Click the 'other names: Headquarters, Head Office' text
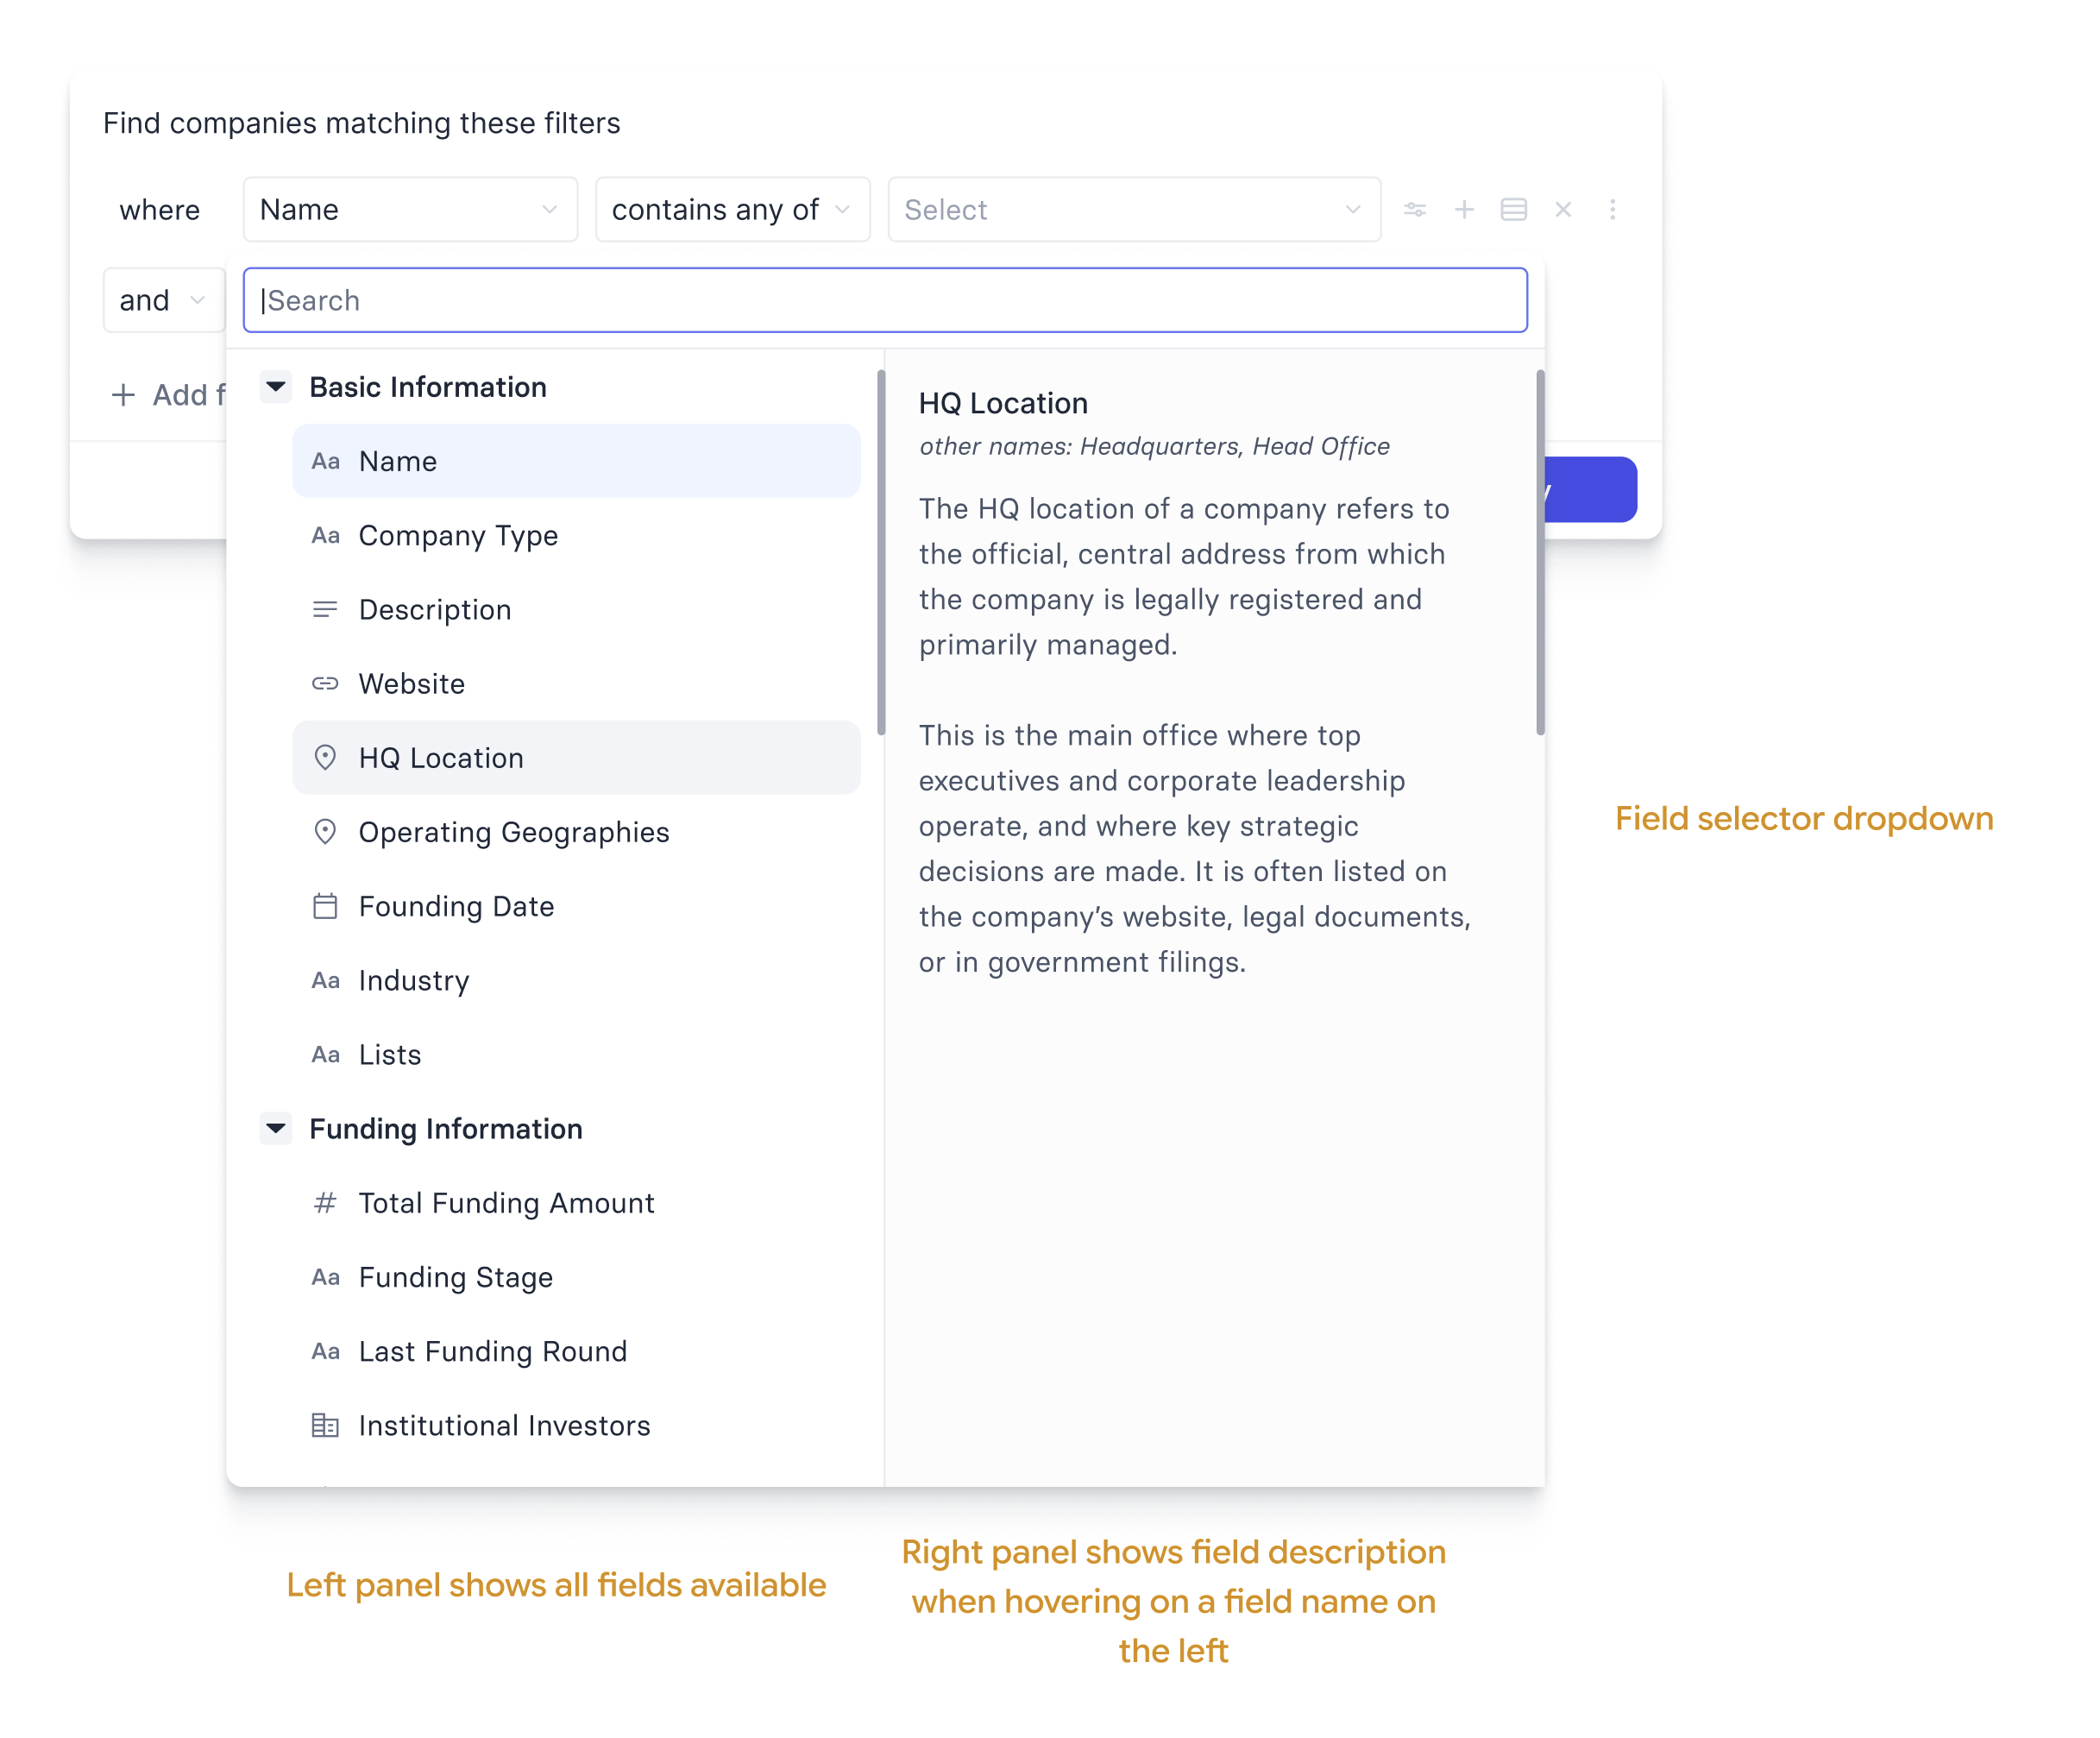This screenshot has height=1738, width=2100. pyautogui.click(x=1154, y=446)
